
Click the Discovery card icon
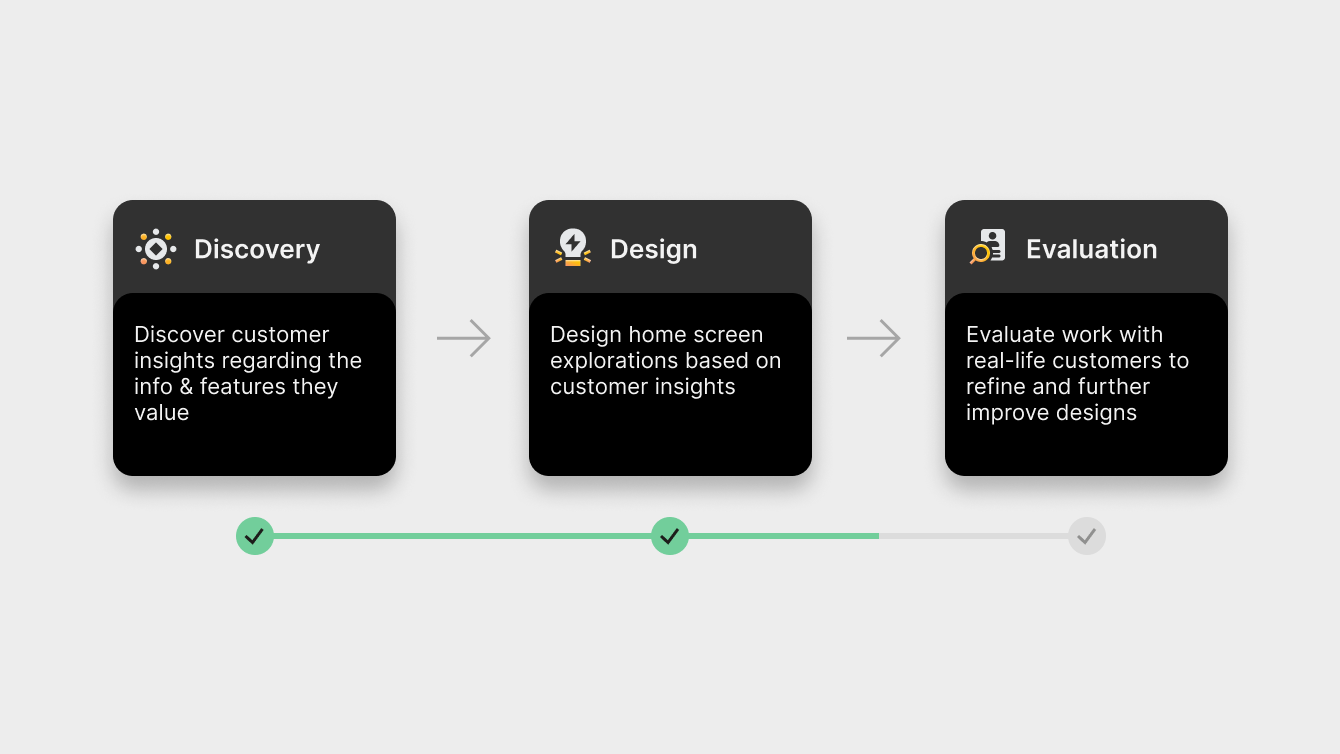(x=156, y=249)
